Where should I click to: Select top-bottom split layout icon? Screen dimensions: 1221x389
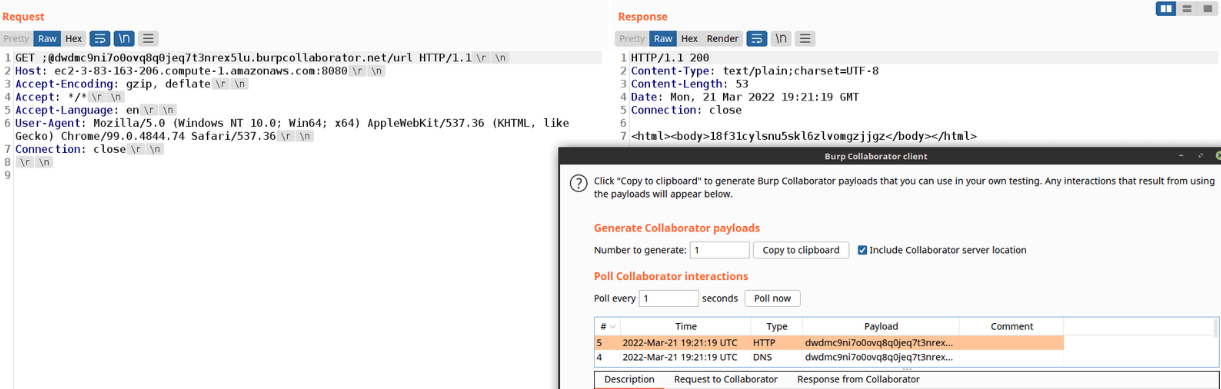click(x=1187, y=9)
